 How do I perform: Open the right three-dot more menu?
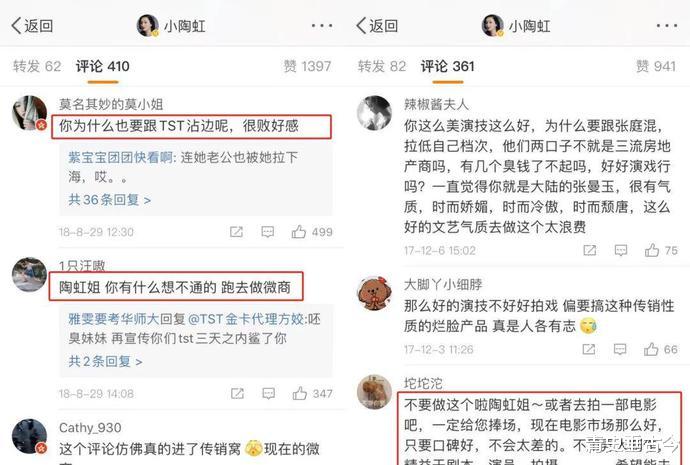pos(667,26)
